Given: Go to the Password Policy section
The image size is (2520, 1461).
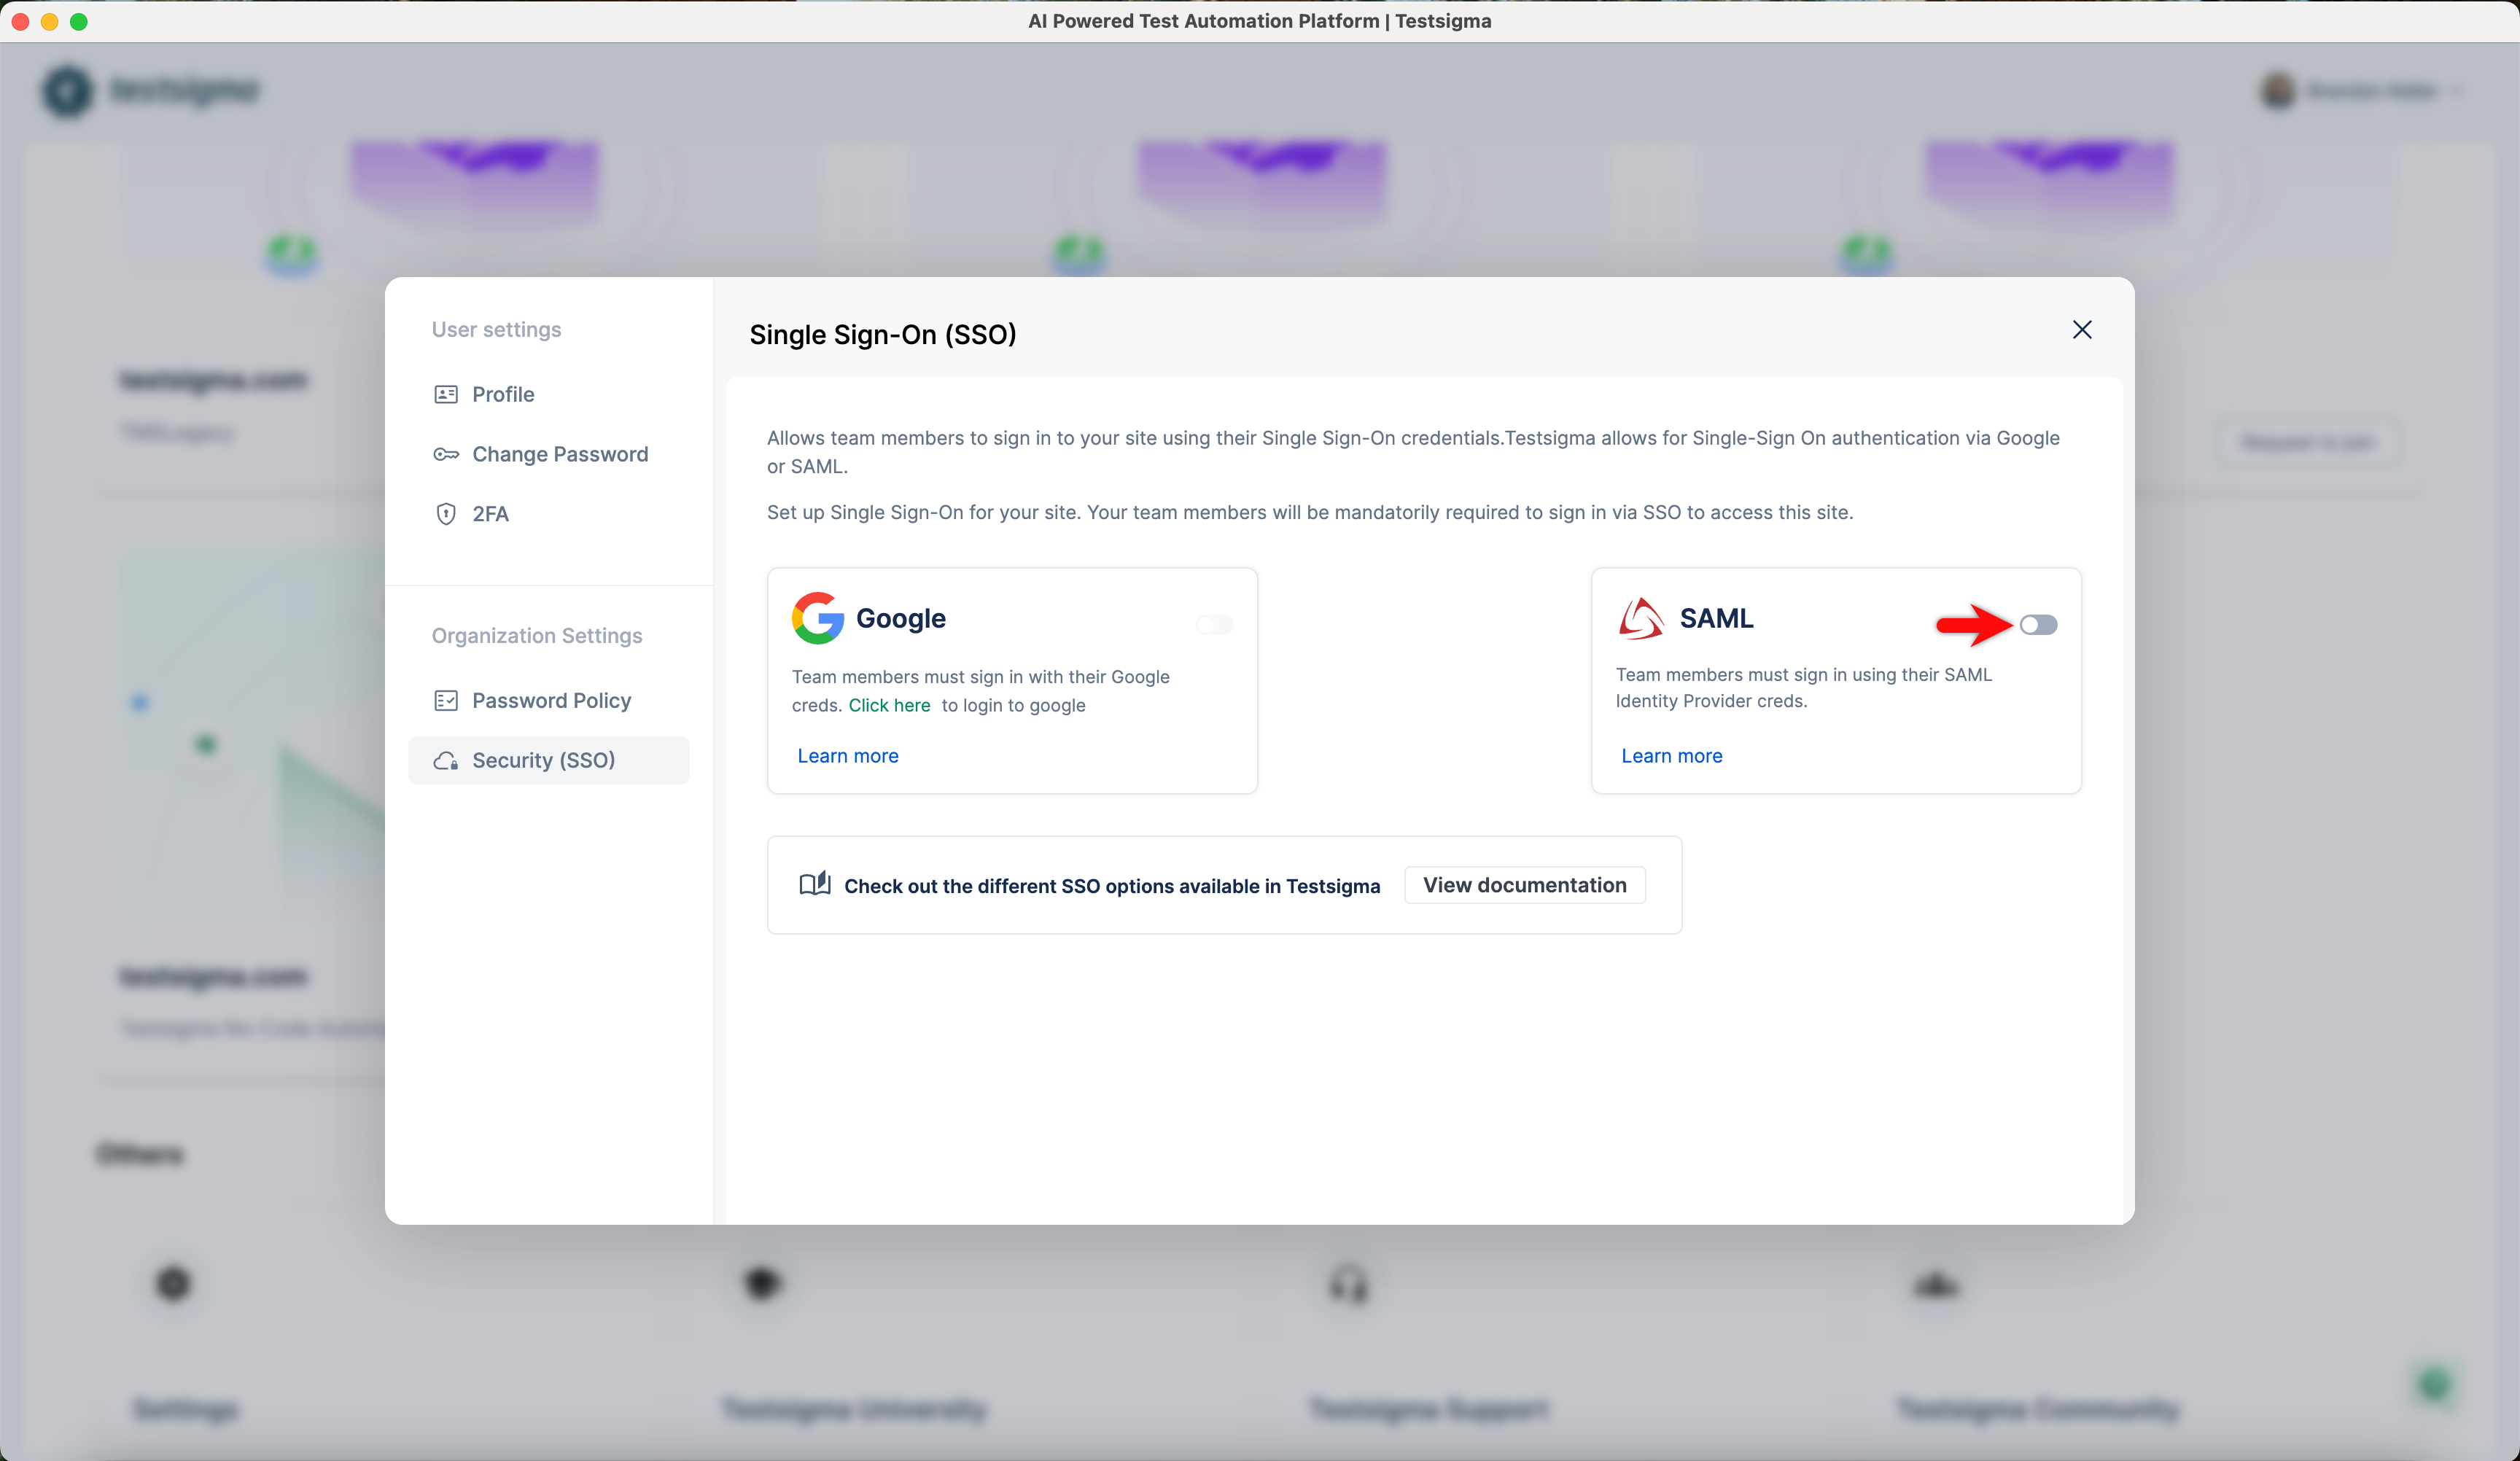Looking at the screenshot, I should coord(551,700).
